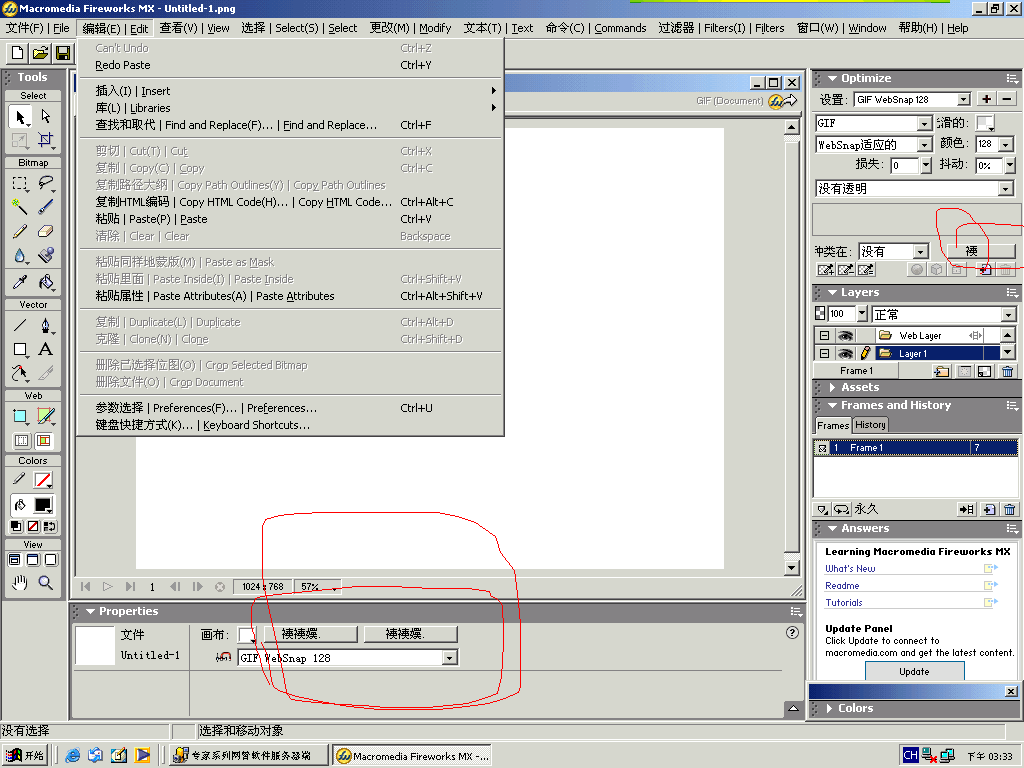Hide the Web Layer with eye icon
The image size is (1024, 768).
point(845,336)
